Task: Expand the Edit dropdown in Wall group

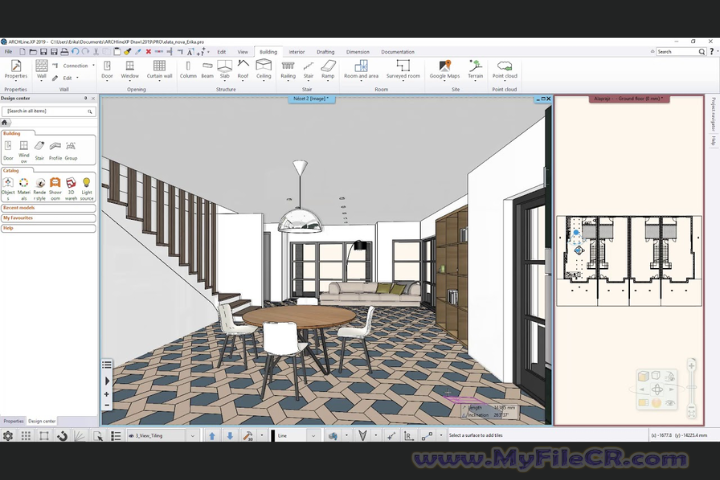Action: (x=77, y=78)
